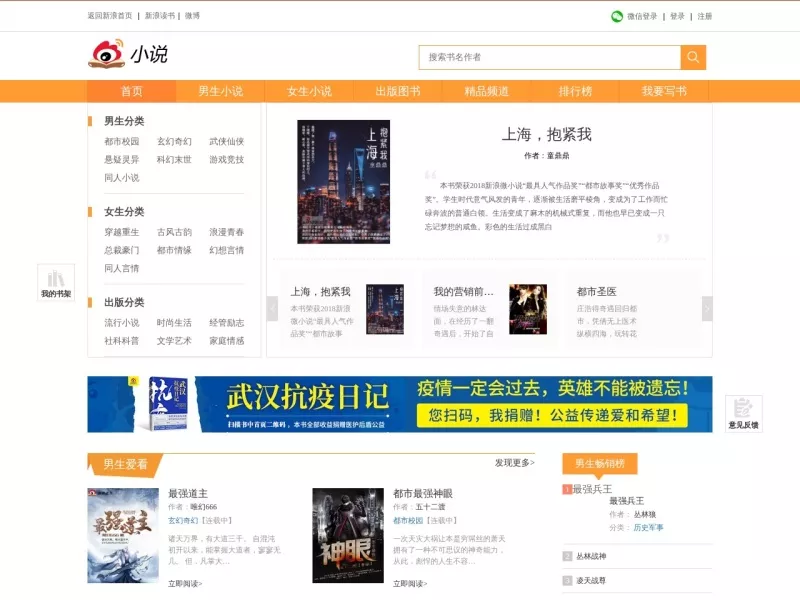Open the 出版图书 tab

tap(398, 91)
